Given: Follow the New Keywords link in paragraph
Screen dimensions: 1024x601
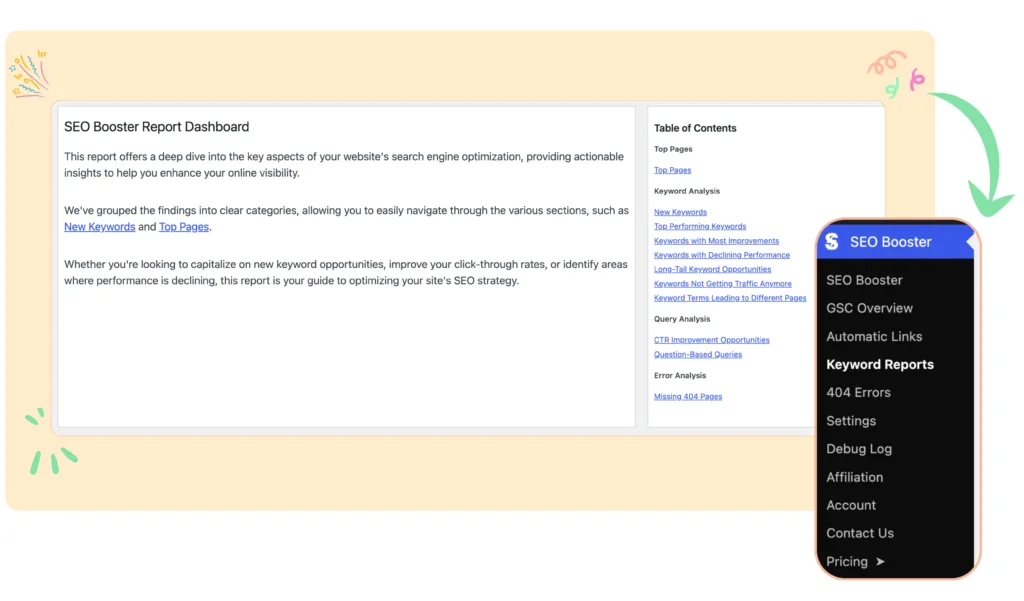Looking at the screenshot, I should tap(99, 227).
